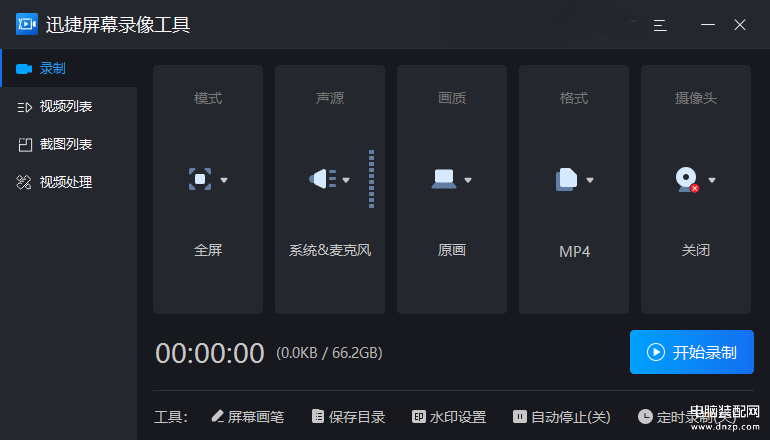Click the 原画 quality label
The height and width of the screenshot is (440, 770).
(x=452, y=250)
